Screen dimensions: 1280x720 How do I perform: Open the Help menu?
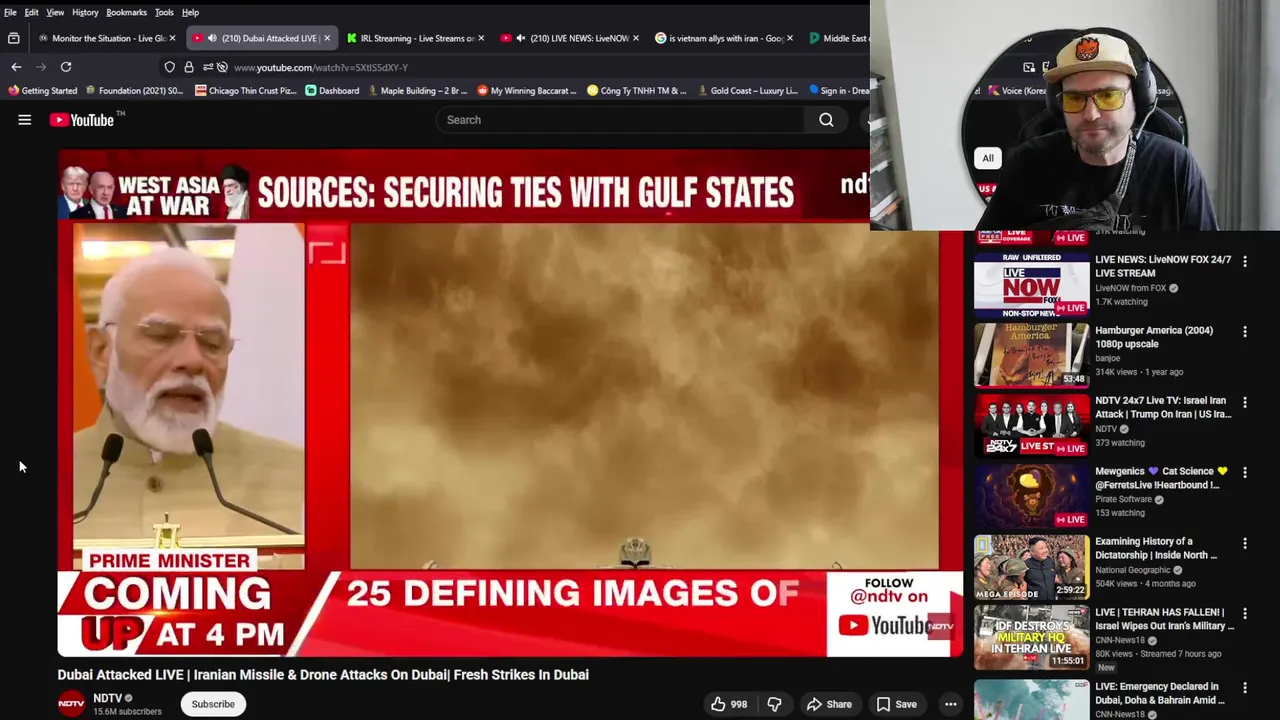(x=190, y=12)
